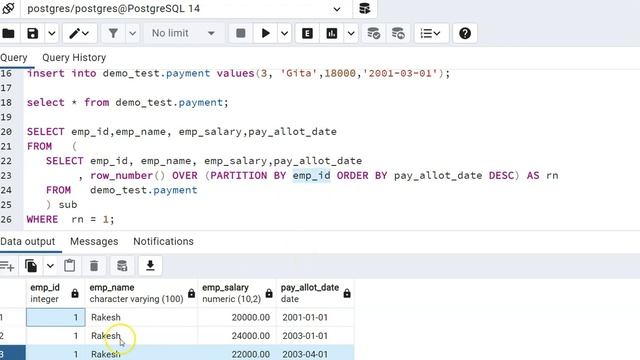
Task: Click the row 2 header in results
Action: (13, 336)
